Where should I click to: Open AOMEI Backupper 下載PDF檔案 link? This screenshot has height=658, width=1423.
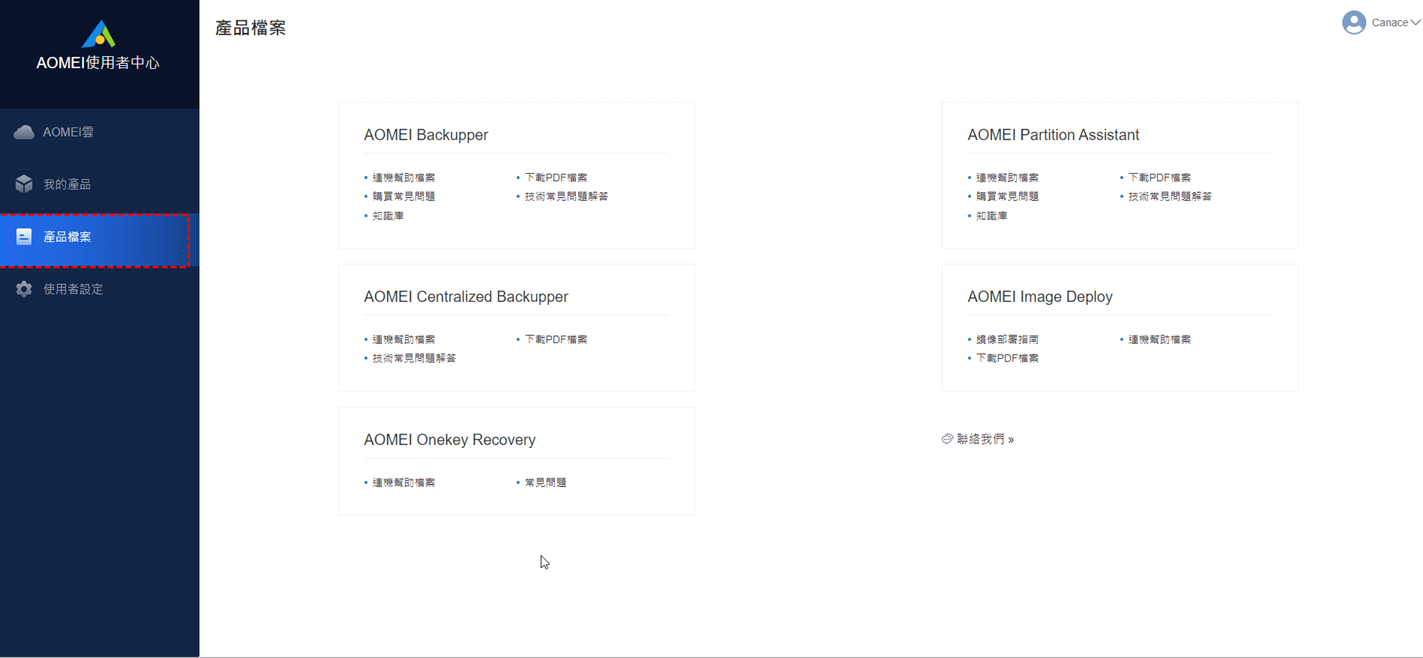coord(556,177)
